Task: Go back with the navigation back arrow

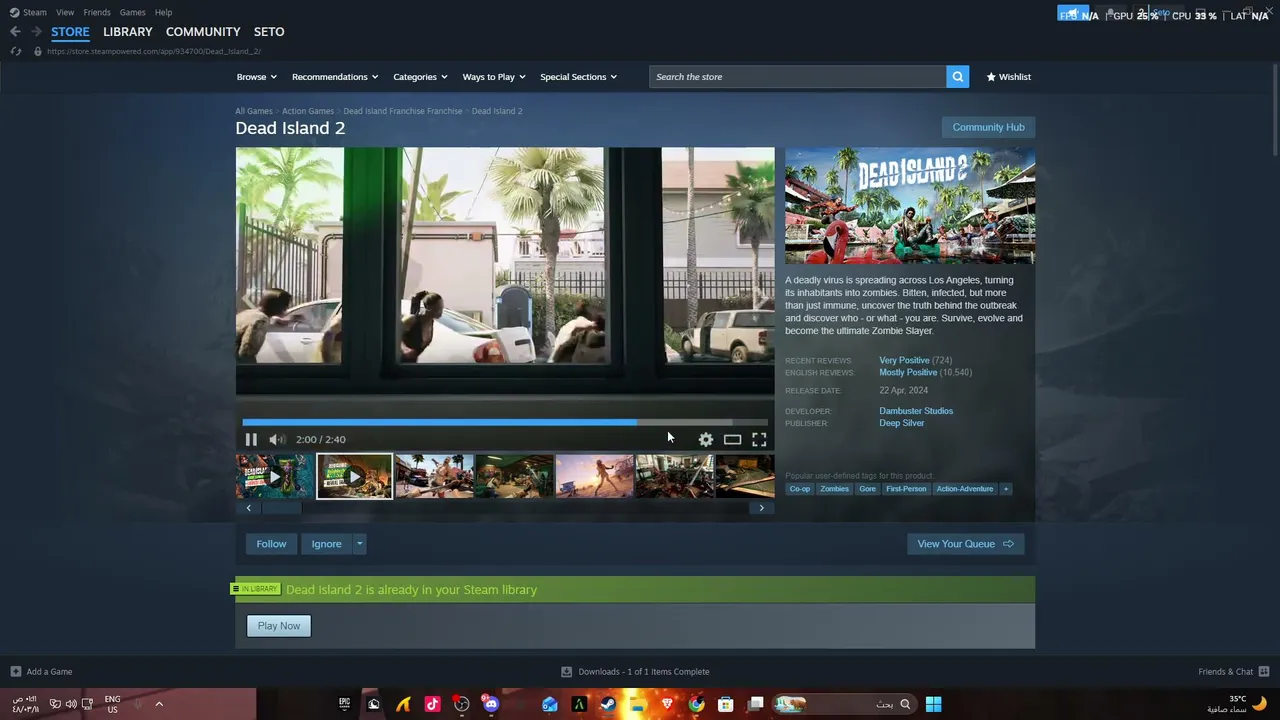Action: 15,32
